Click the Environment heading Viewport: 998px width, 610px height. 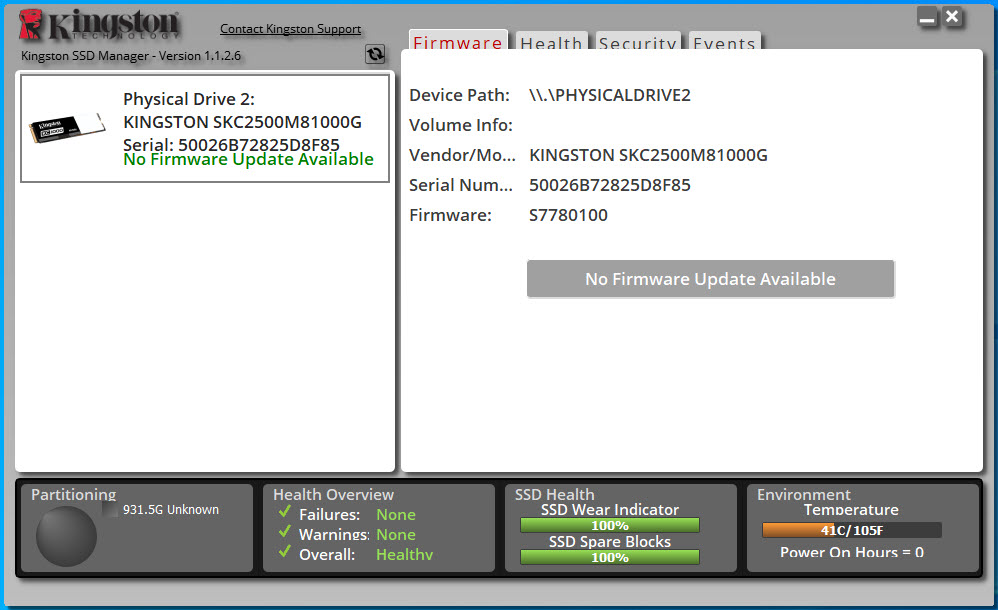click(x=803, y=494)
